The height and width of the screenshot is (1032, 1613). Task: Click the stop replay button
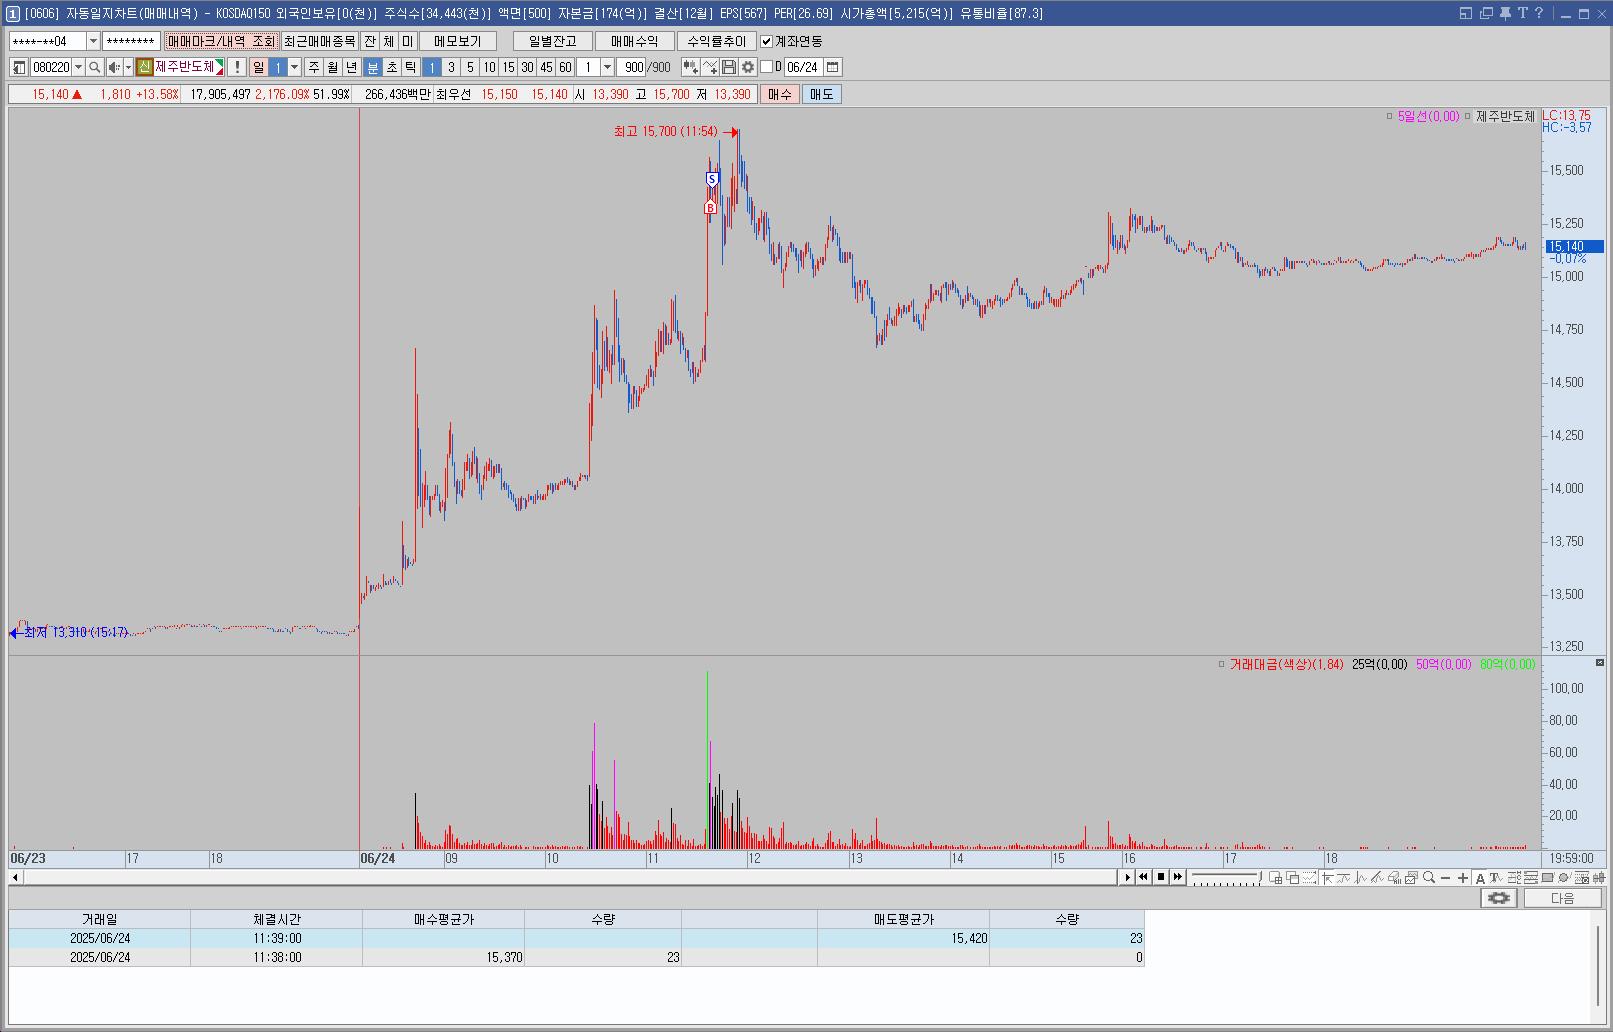[1161, 877]
